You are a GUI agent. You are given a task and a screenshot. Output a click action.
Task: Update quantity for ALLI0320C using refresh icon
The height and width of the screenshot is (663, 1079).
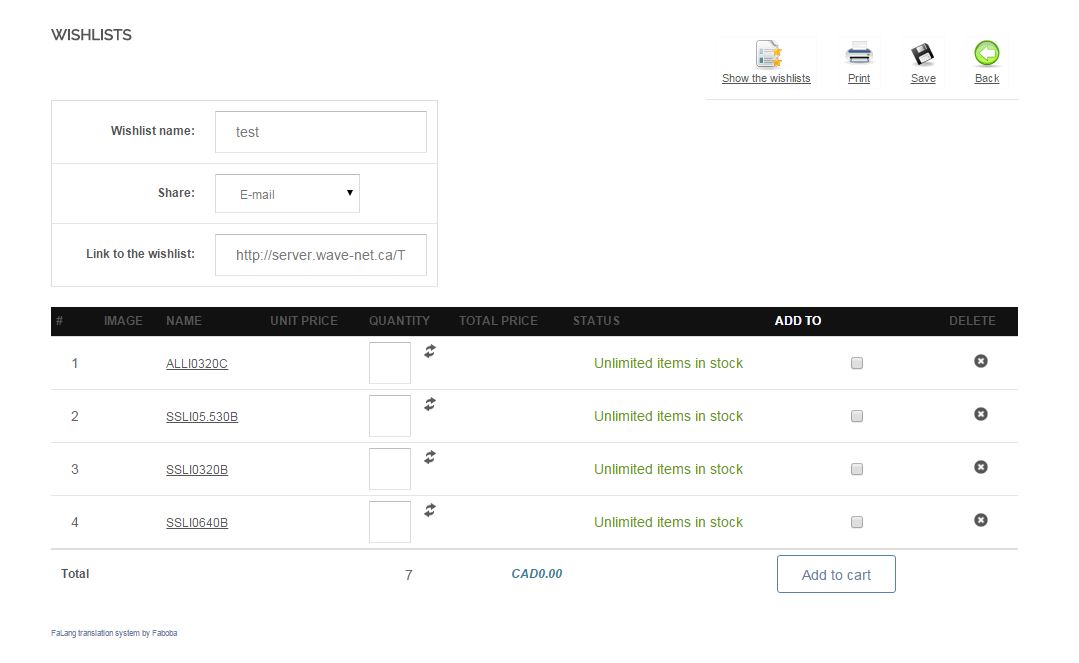[x=430, y=351]
